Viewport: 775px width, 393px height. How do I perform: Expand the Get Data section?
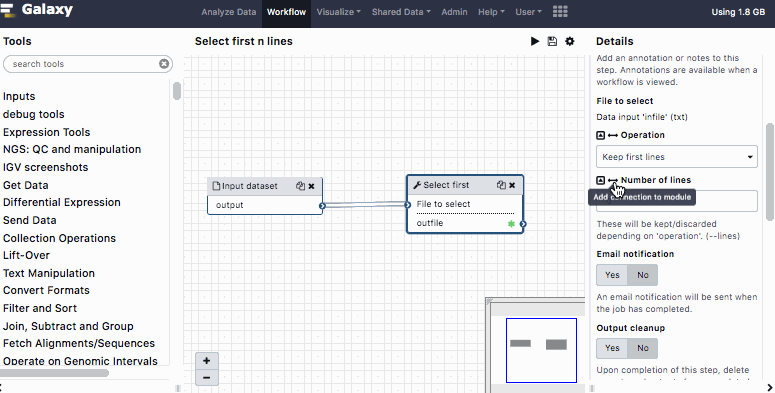pos(26,185)
